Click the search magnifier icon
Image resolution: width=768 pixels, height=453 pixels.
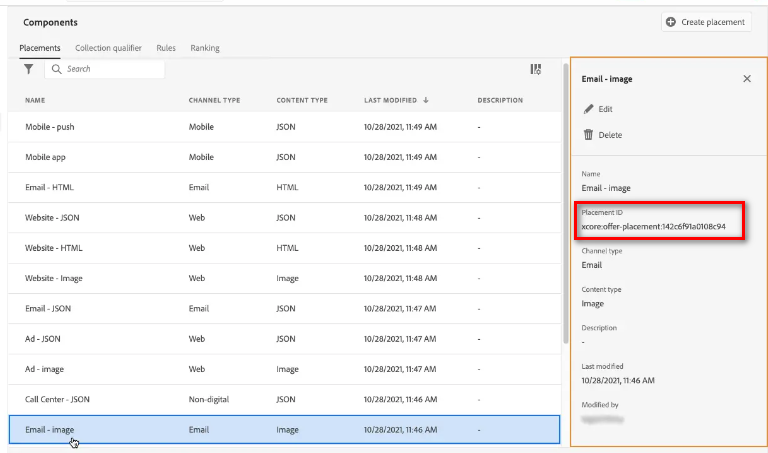click(57, 69)
